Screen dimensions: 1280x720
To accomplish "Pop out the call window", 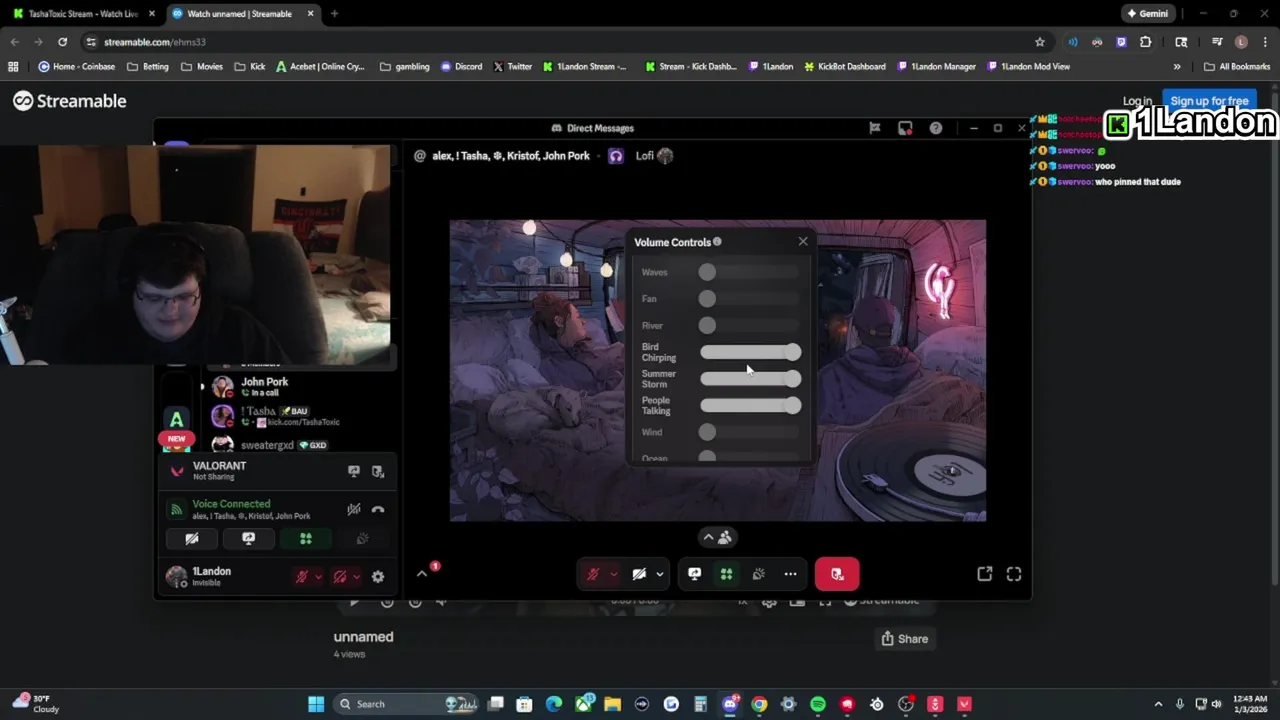I will click(985, 574).
